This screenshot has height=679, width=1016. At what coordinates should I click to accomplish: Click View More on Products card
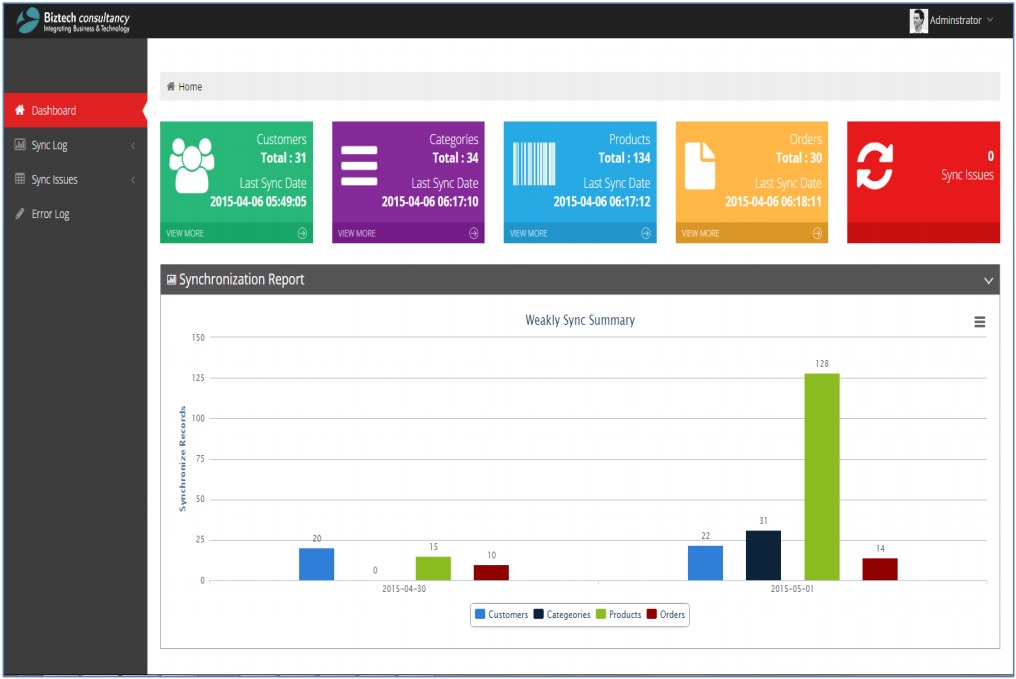tap(528, 233)
